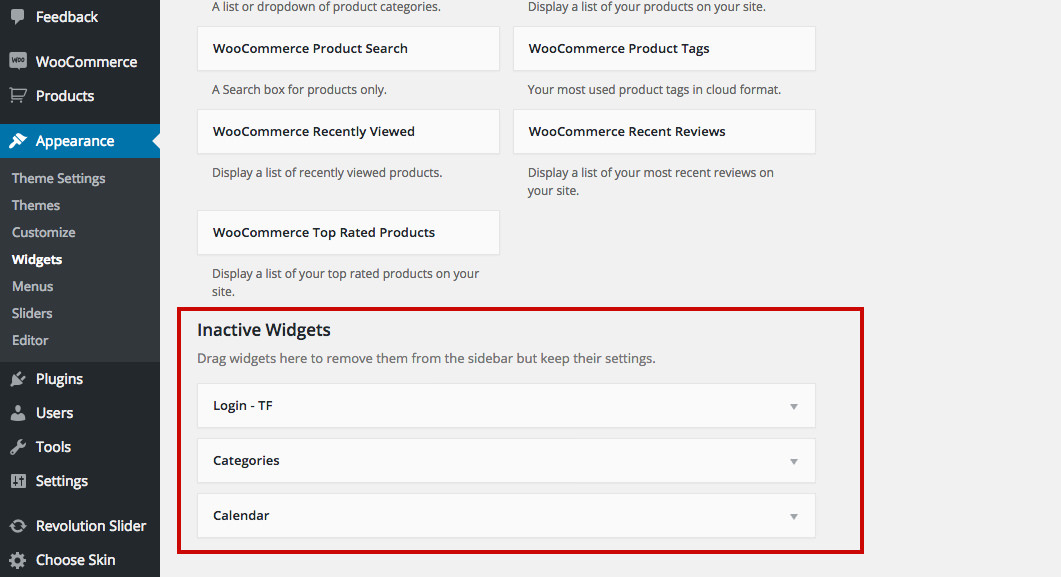Go to Theme Settings submenu
Viewport: 1061px width, 577px height.
pyautogui.click(x=58, y=178)
